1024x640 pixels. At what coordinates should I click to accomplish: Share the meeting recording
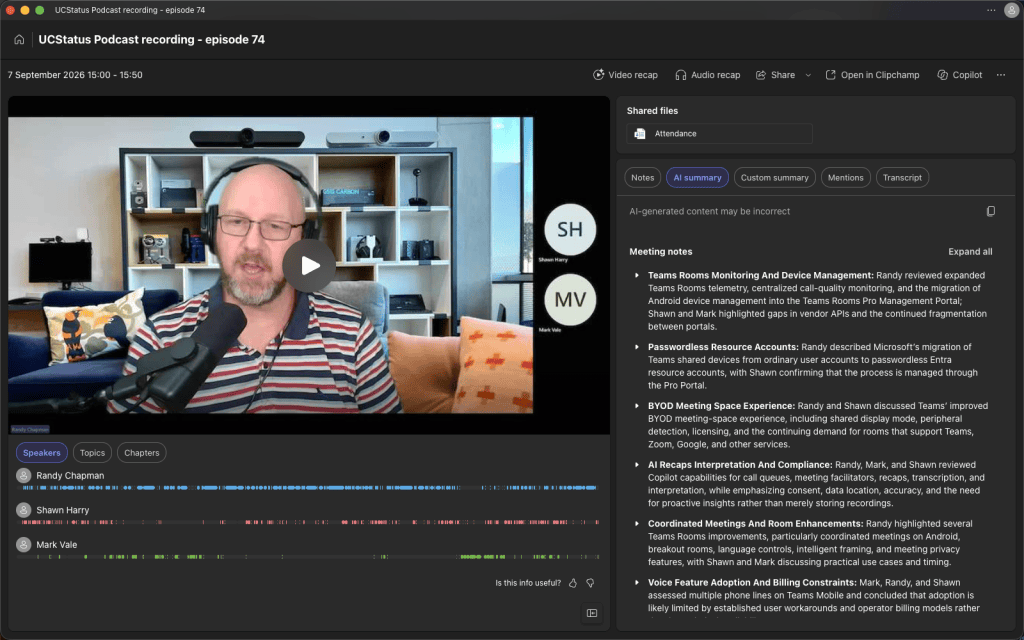tap(775, 75)
